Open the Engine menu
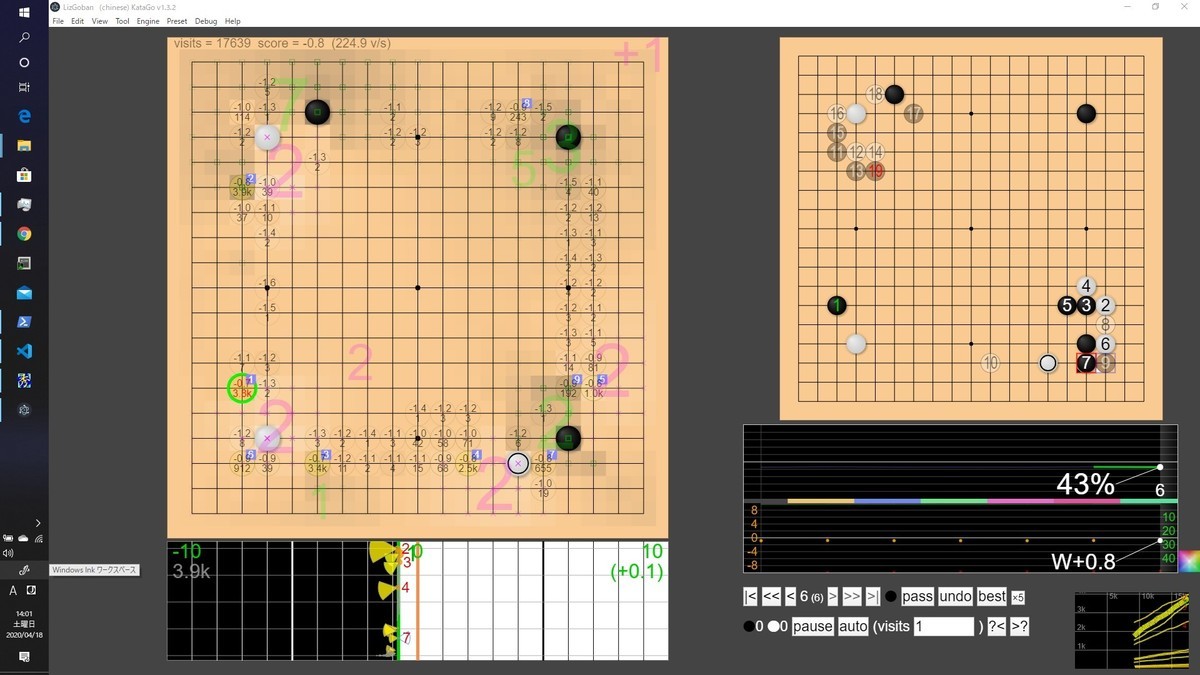Screen dimensions: 1200x675 [x=148, y=21]
